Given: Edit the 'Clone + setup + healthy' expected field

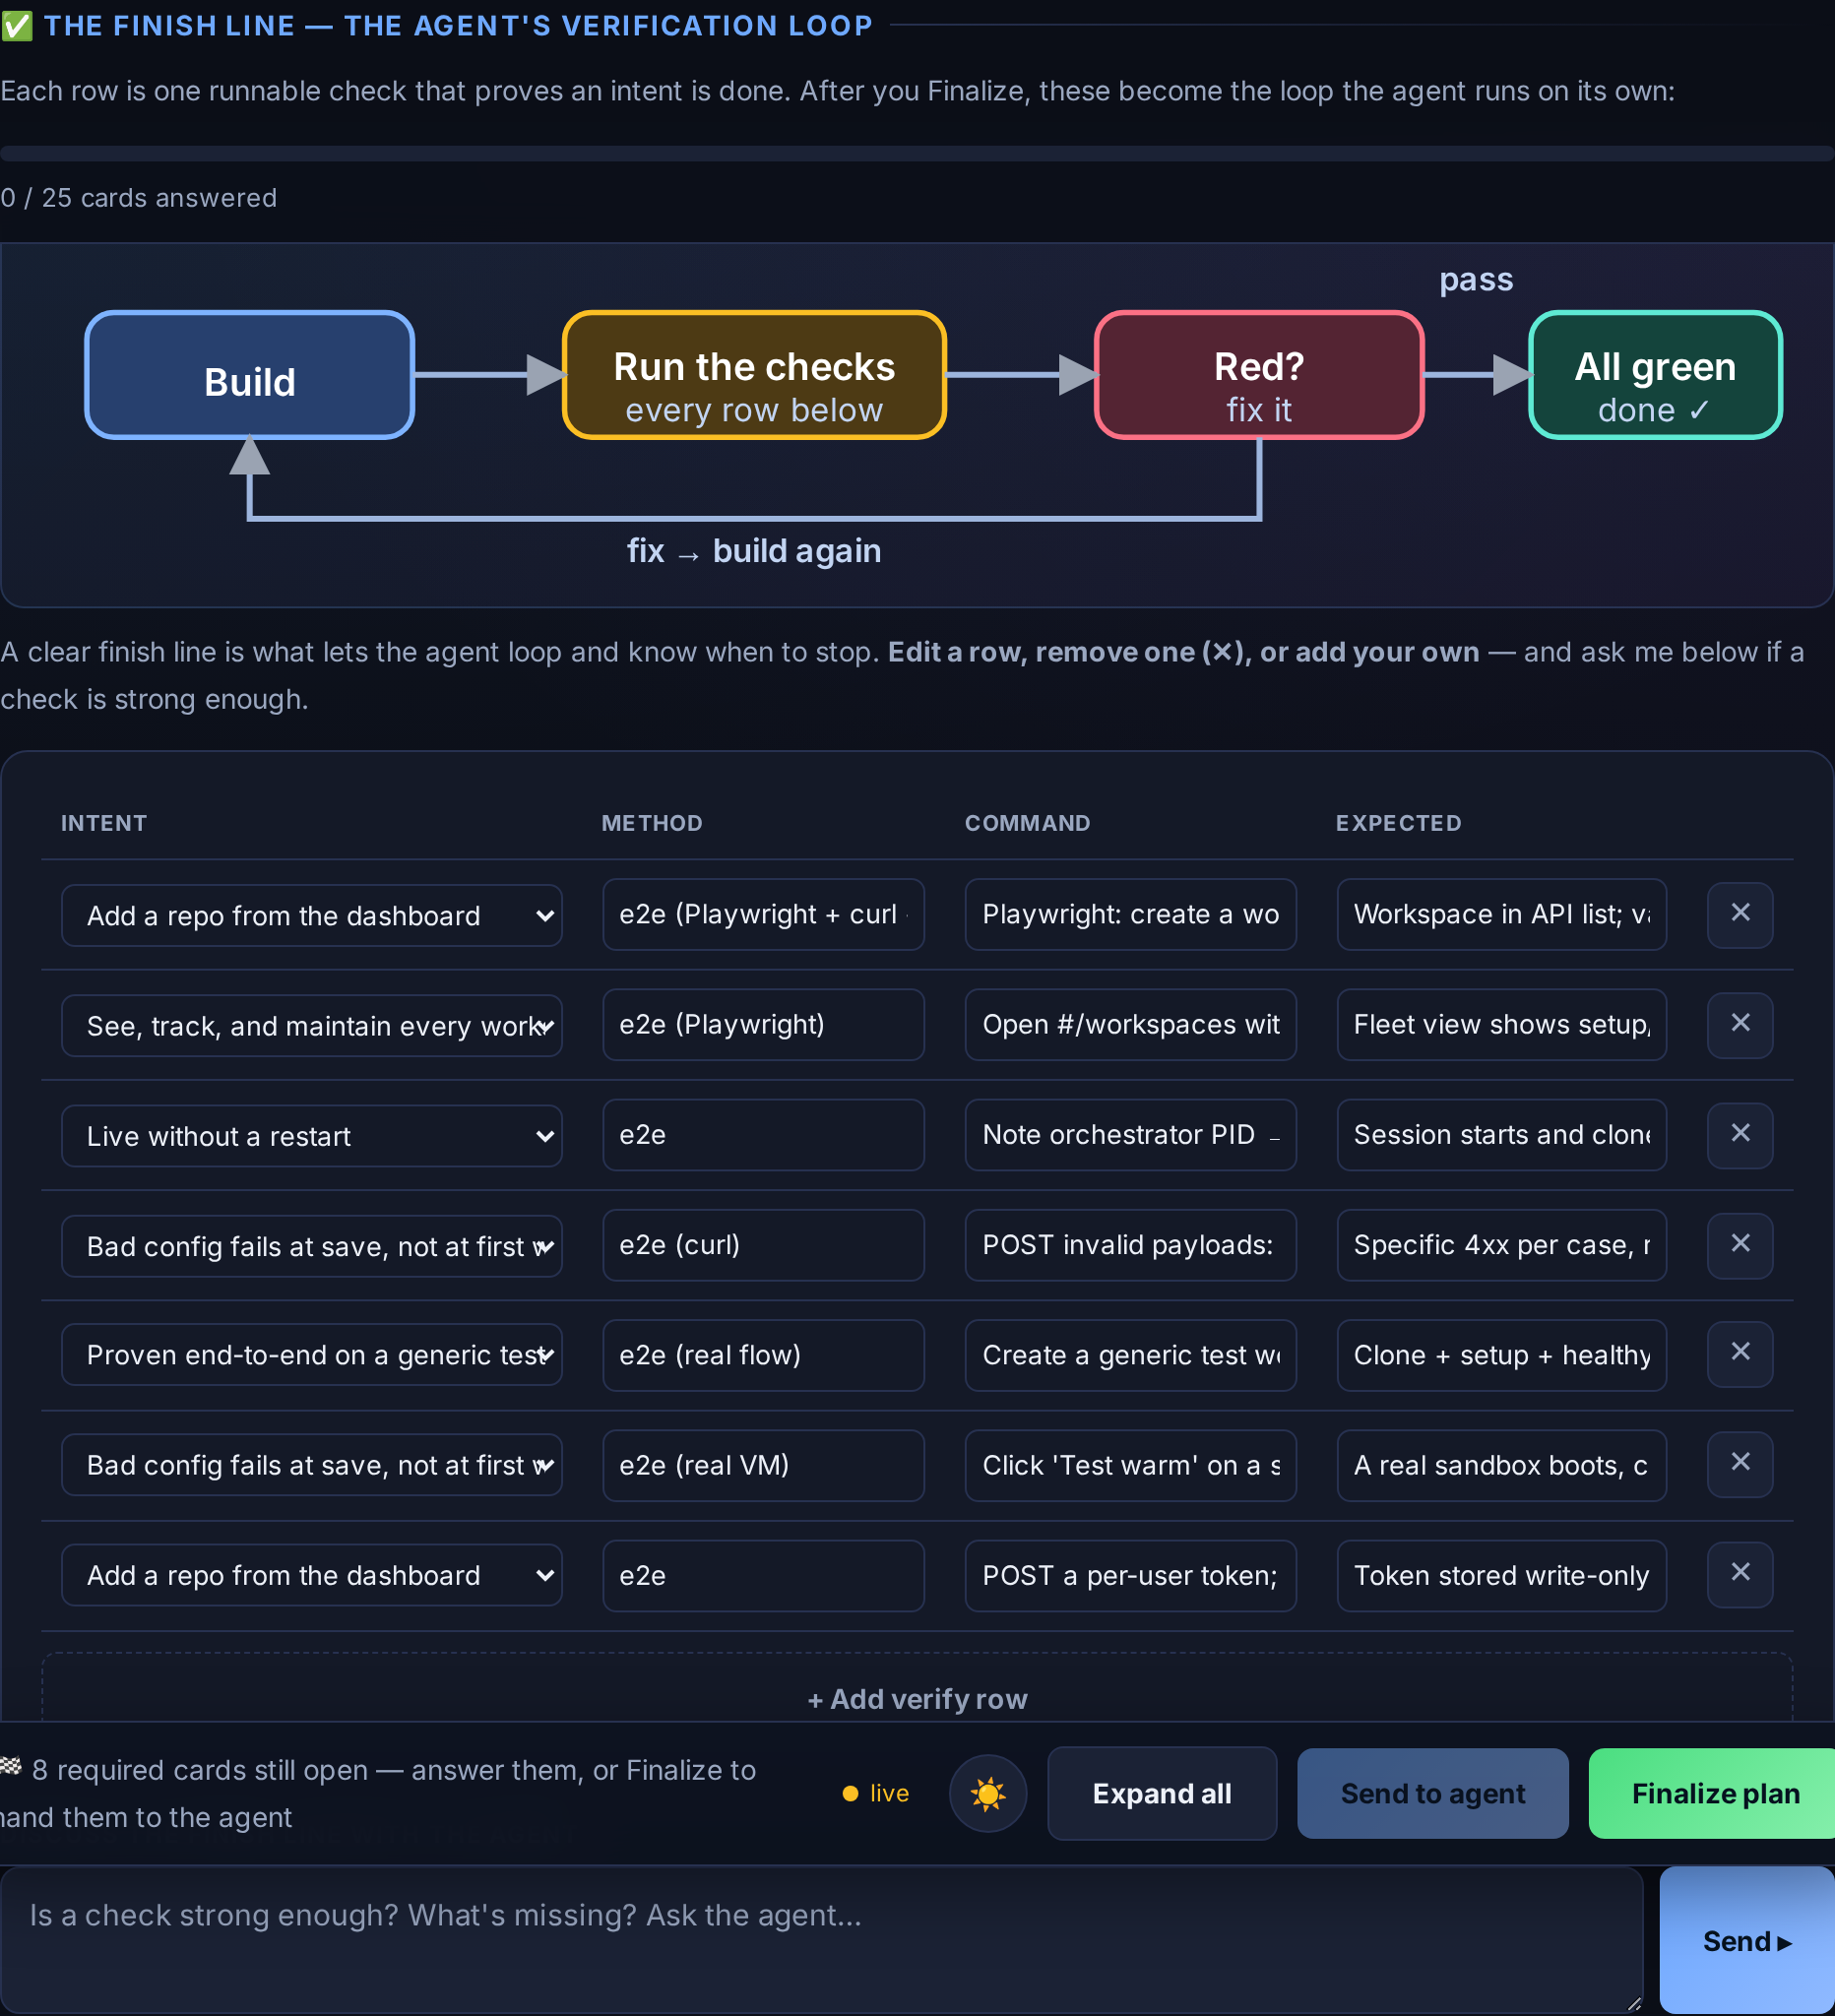Looking at the screenshot, I should 1501,1354.
